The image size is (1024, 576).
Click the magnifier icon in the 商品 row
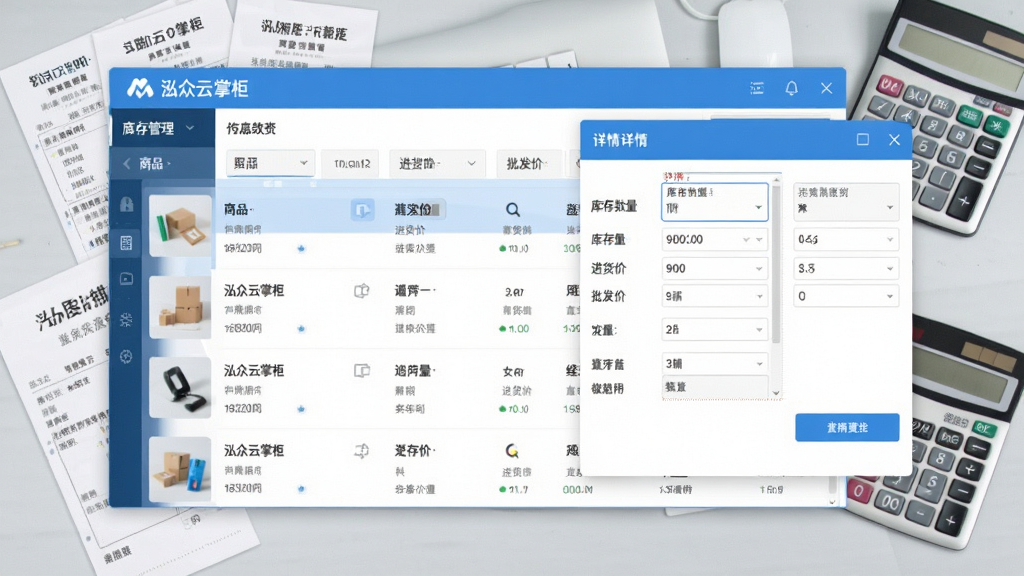coord(513,210)
